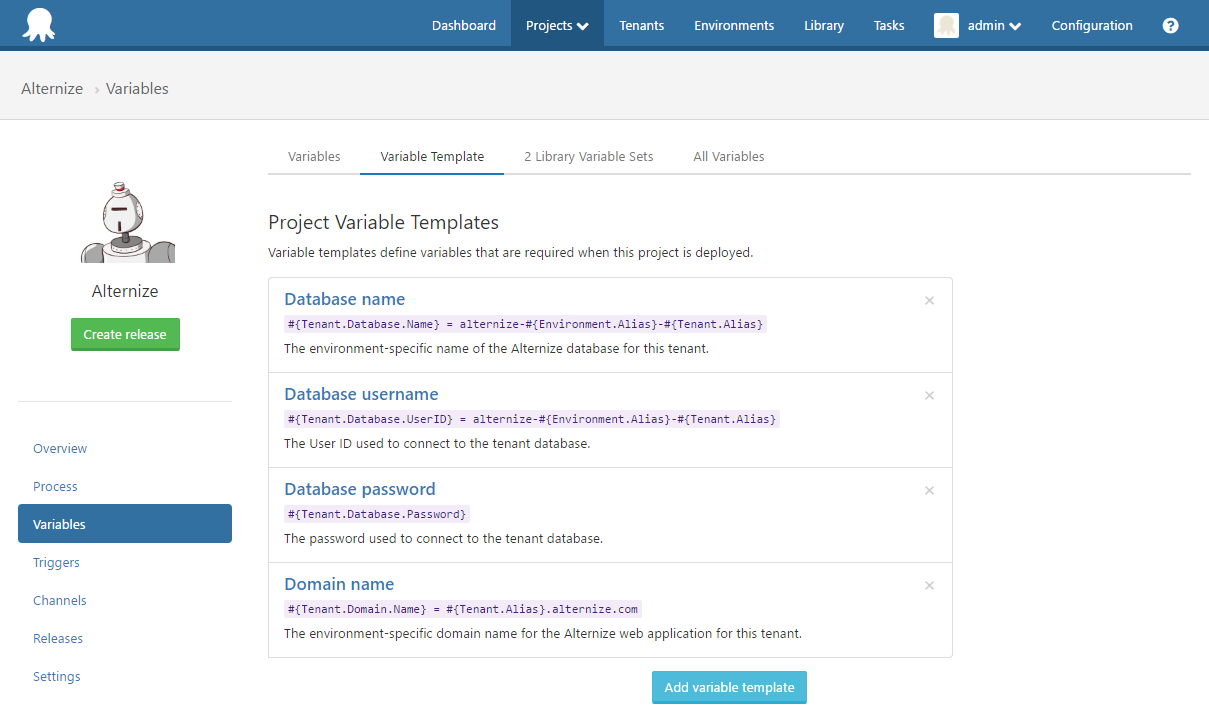Select Triggers in the project sidebar
The image size is (1209, 707).
click(x=56, y=562)
